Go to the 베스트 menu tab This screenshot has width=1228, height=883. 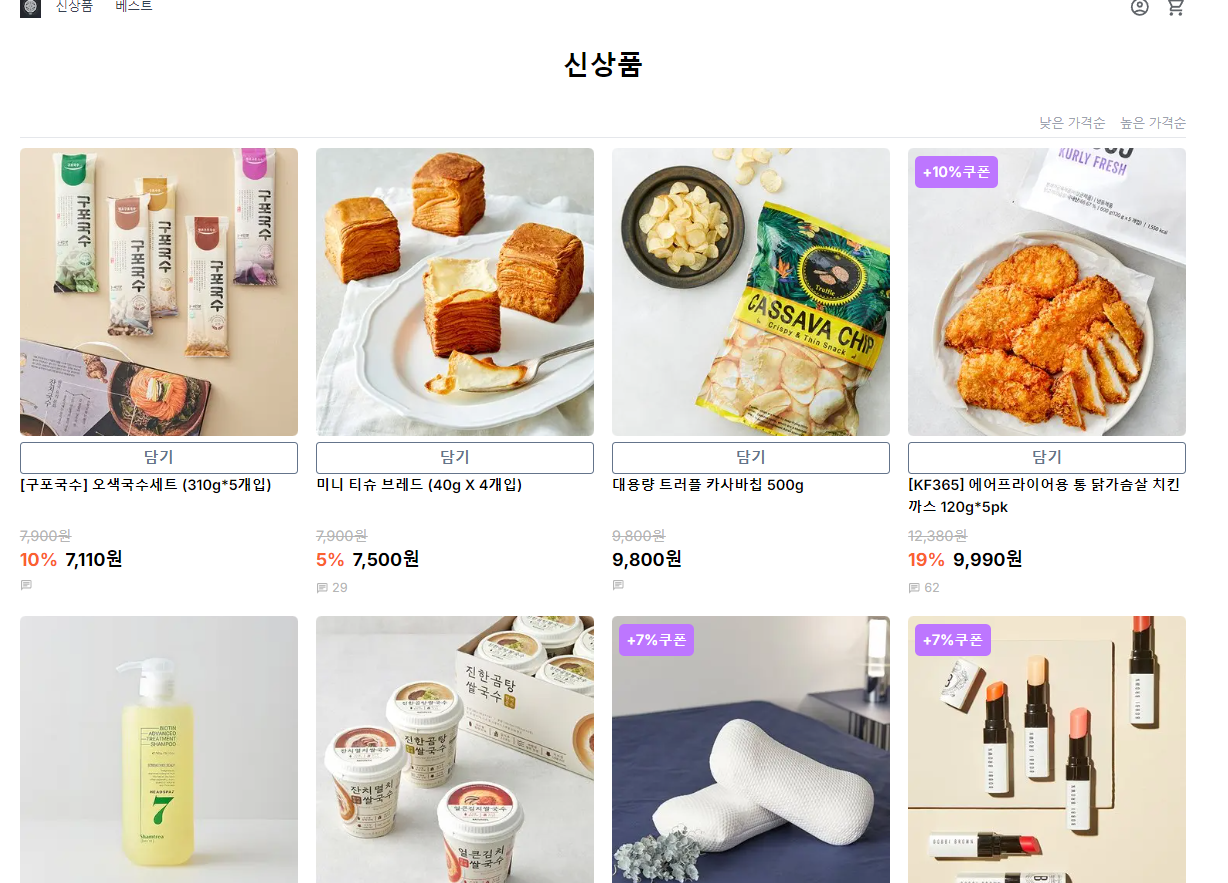[x=134, y=6]
